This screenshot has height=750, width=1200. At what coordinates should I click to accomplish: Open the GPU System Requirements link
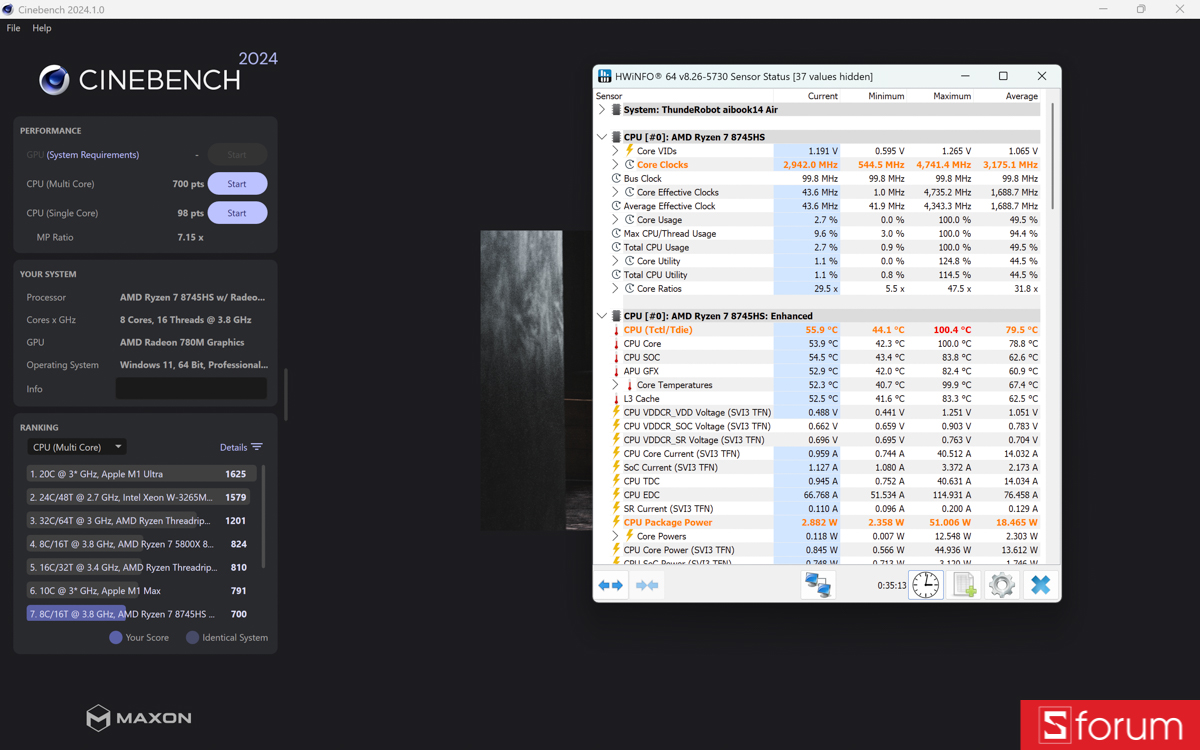point(93,155)
